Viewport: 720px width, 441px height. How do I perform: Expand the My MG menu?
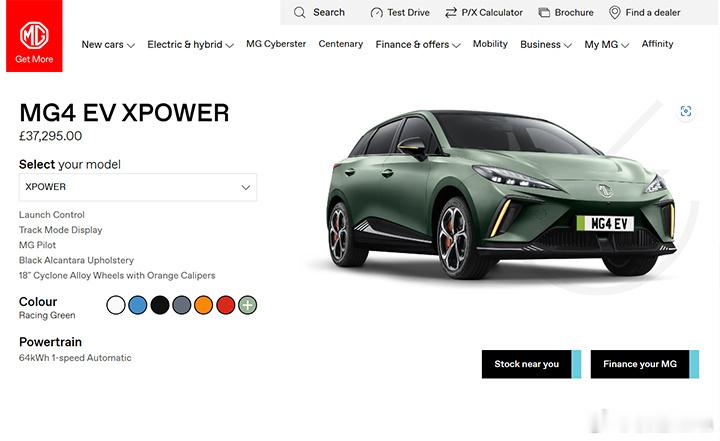[606, 45]
